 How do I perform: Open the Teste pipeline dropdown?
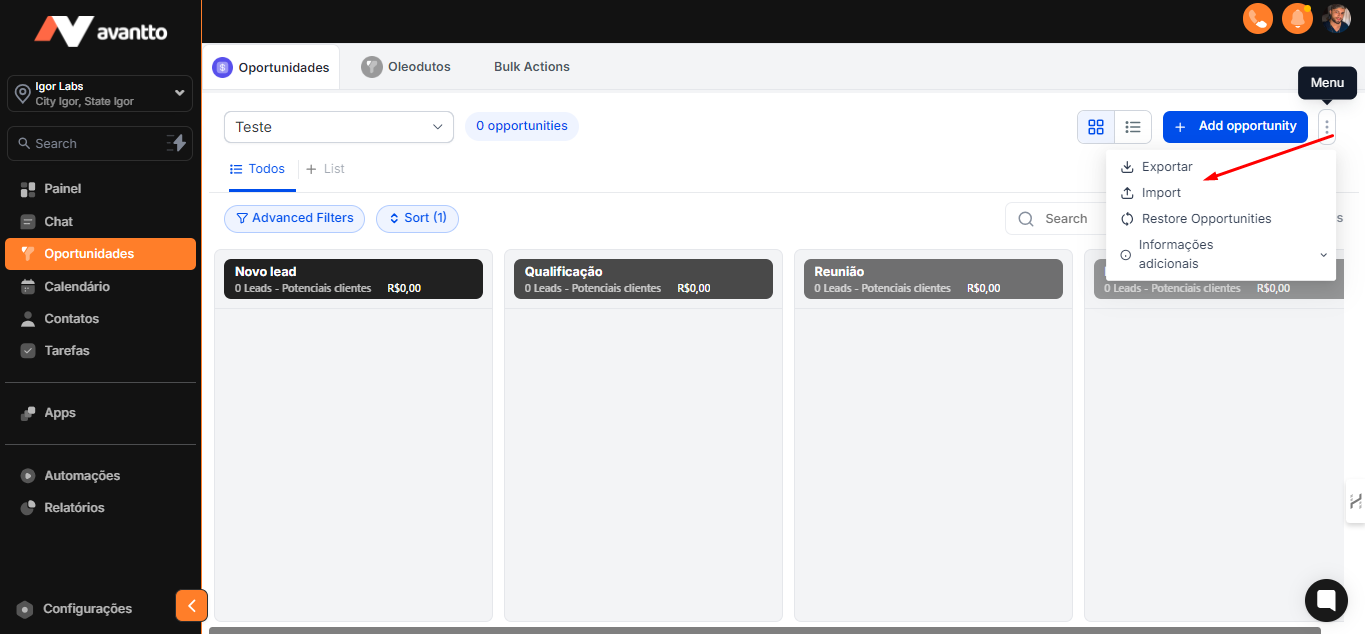pos(338,127)
